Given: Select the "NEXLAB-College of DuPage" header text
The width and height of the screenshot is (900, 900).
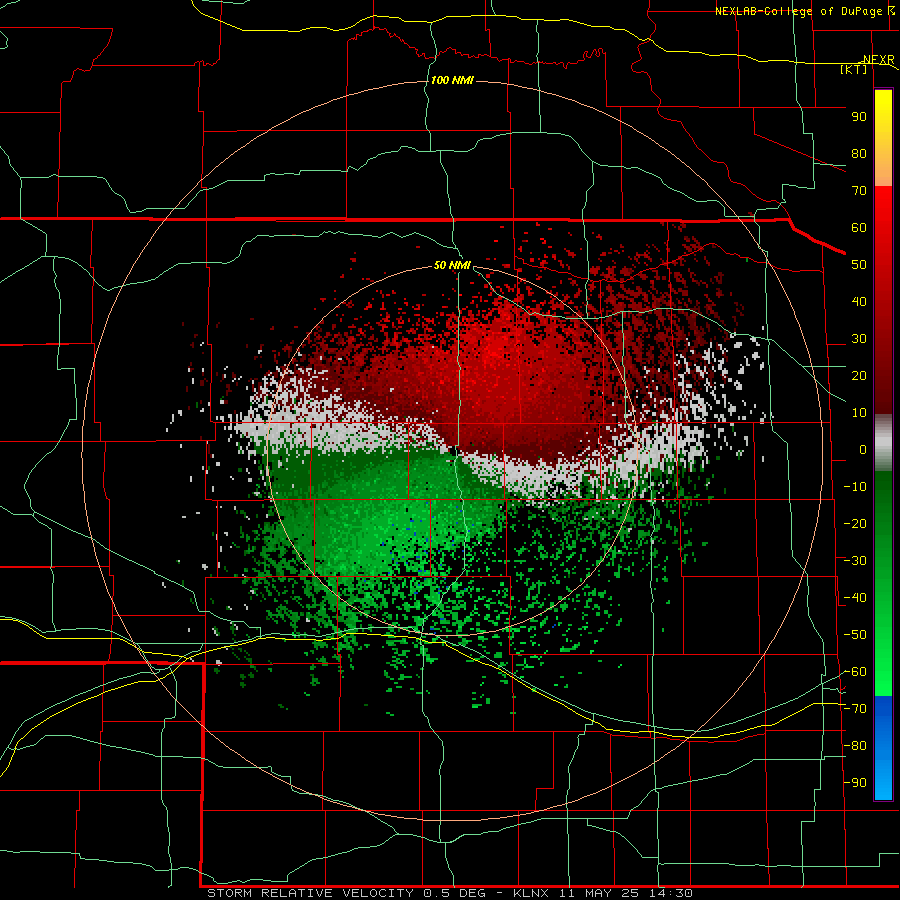Looking at the screenshot, I should coord(799,11).
